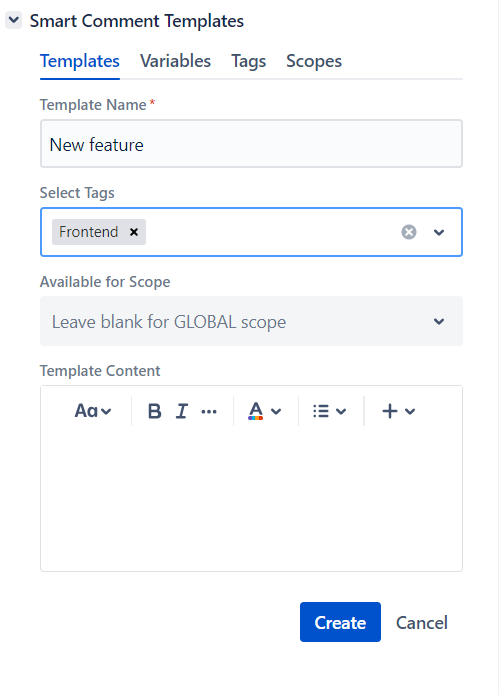The width and height of the screenshot is (499, 695).
Task: Open the Available for Scope dropdown
Action: 251,321
